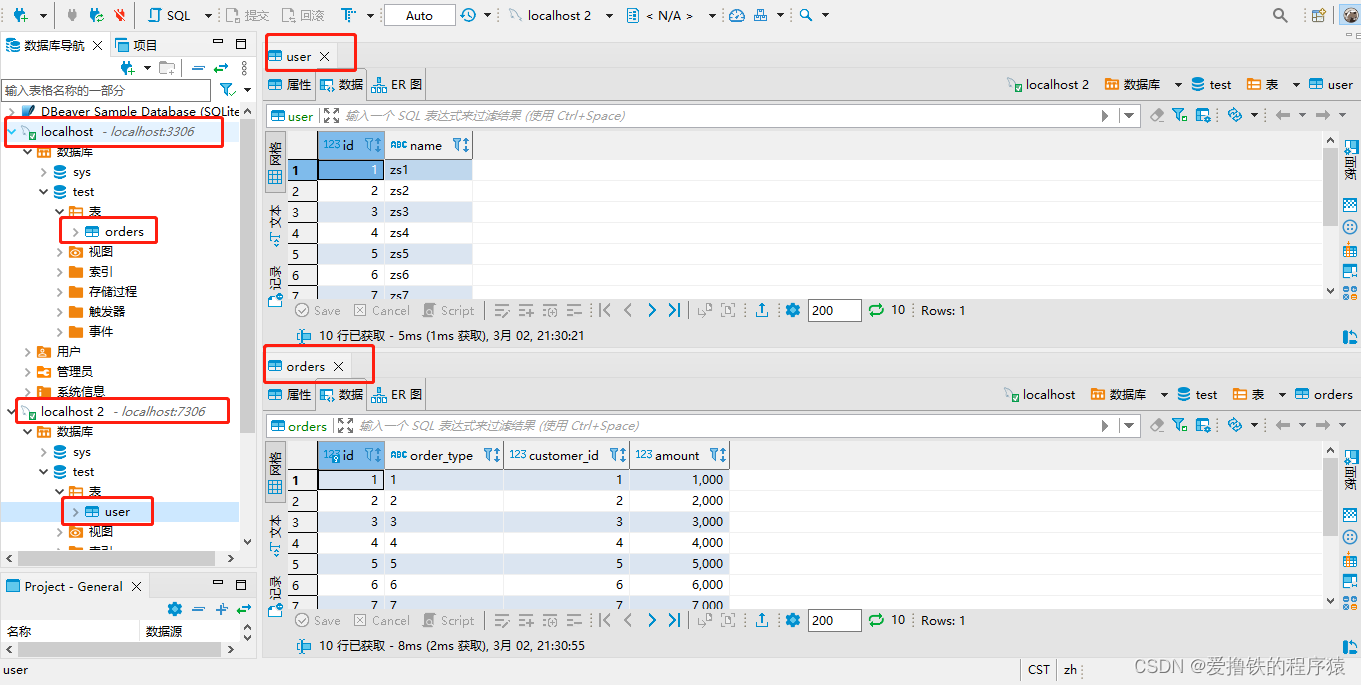The width and height of the screenshot is (1361, 685).
Task: Expand the 存储过程 folder
Action: pos(60,292)
